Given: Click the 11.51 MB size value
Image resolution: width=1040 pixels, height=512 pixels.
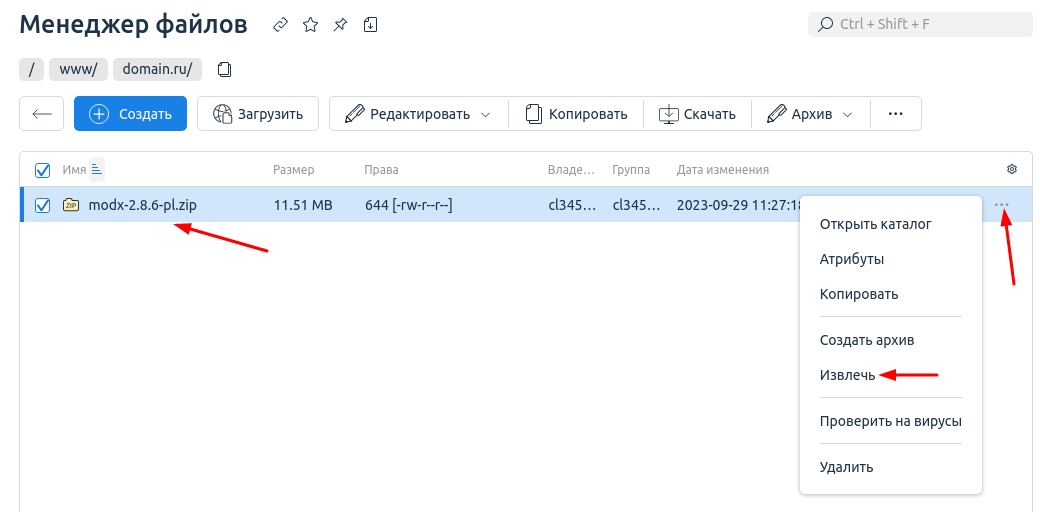Looking at the screenshot, I should pyautogui.click(x=303, y=206).
